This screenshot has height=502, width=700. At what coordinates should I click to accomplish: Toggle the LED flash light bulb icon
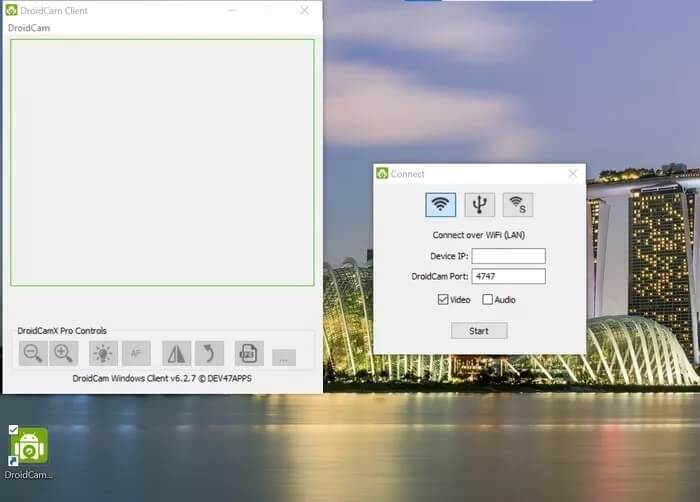(x=103, y=353)
